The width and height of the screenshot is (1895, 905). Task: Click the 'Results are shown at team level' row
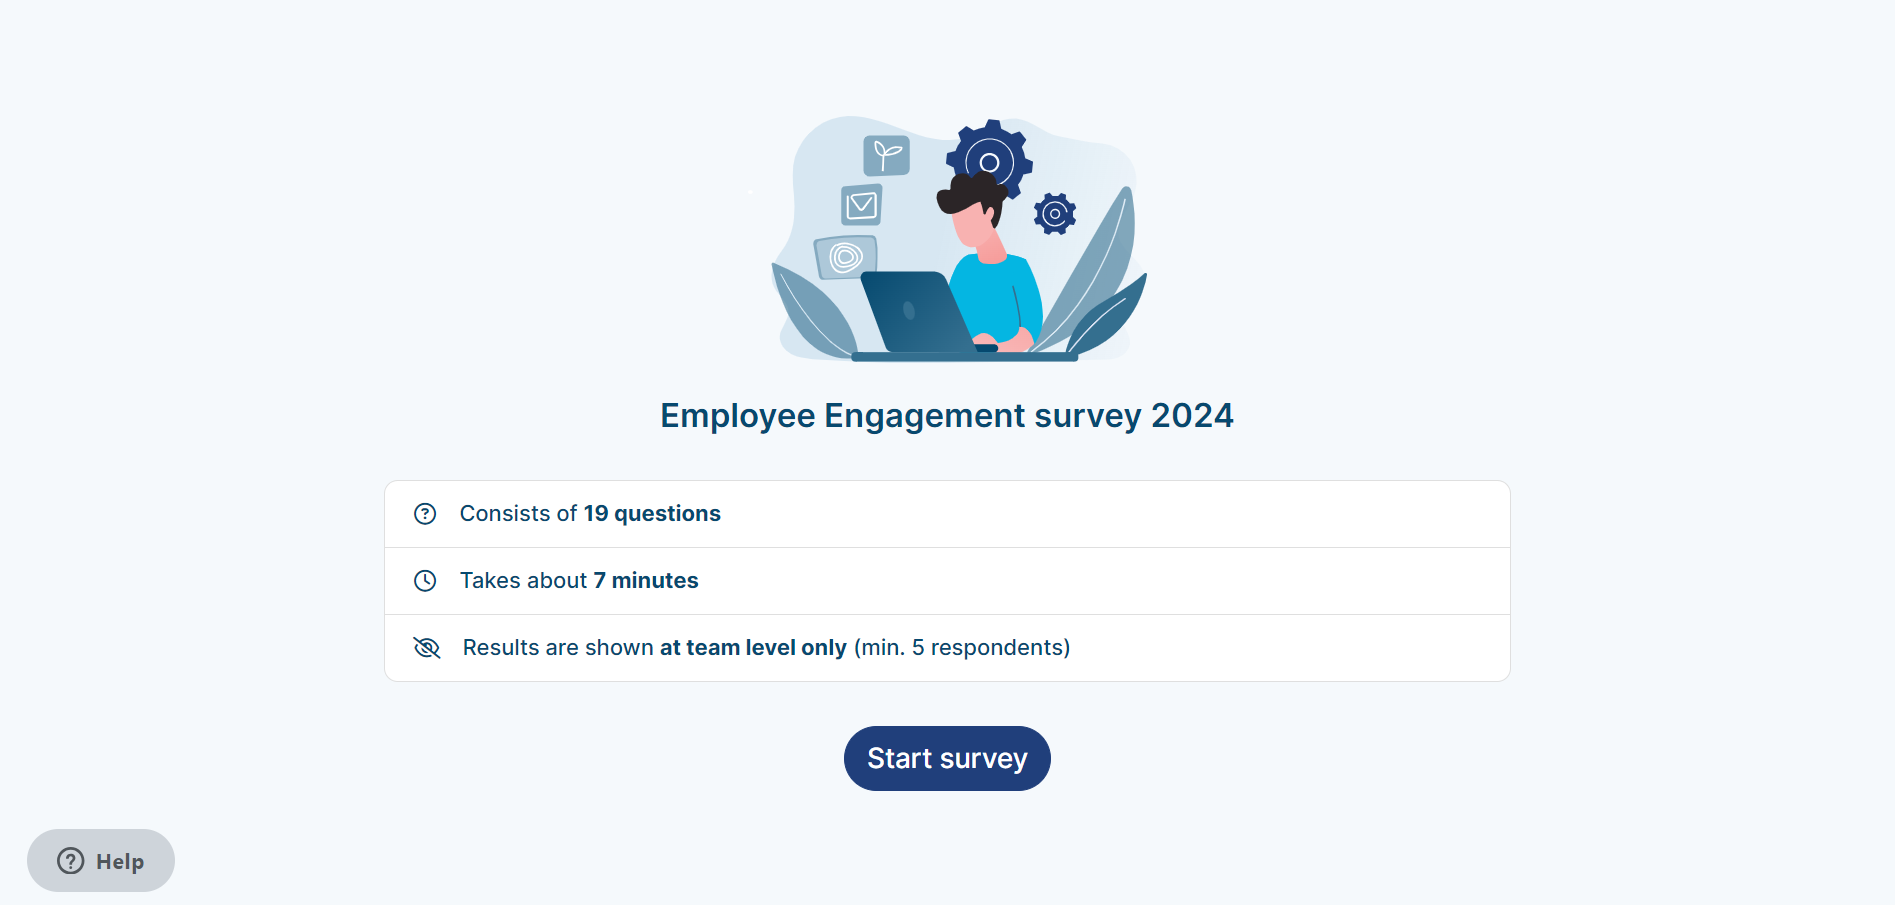(x=947, y=648)
